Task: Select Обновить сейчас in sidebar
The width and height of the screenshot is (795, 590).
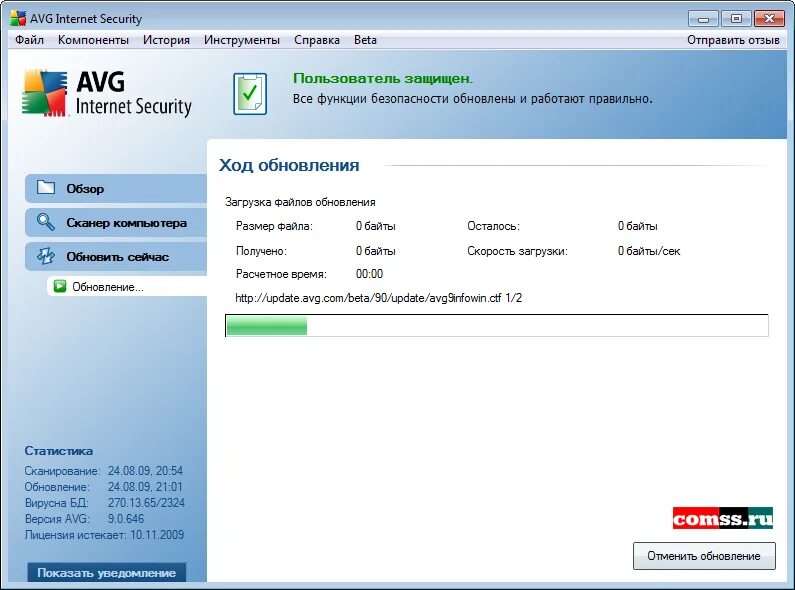Action: pyautogui.click(x=116, y=256)
